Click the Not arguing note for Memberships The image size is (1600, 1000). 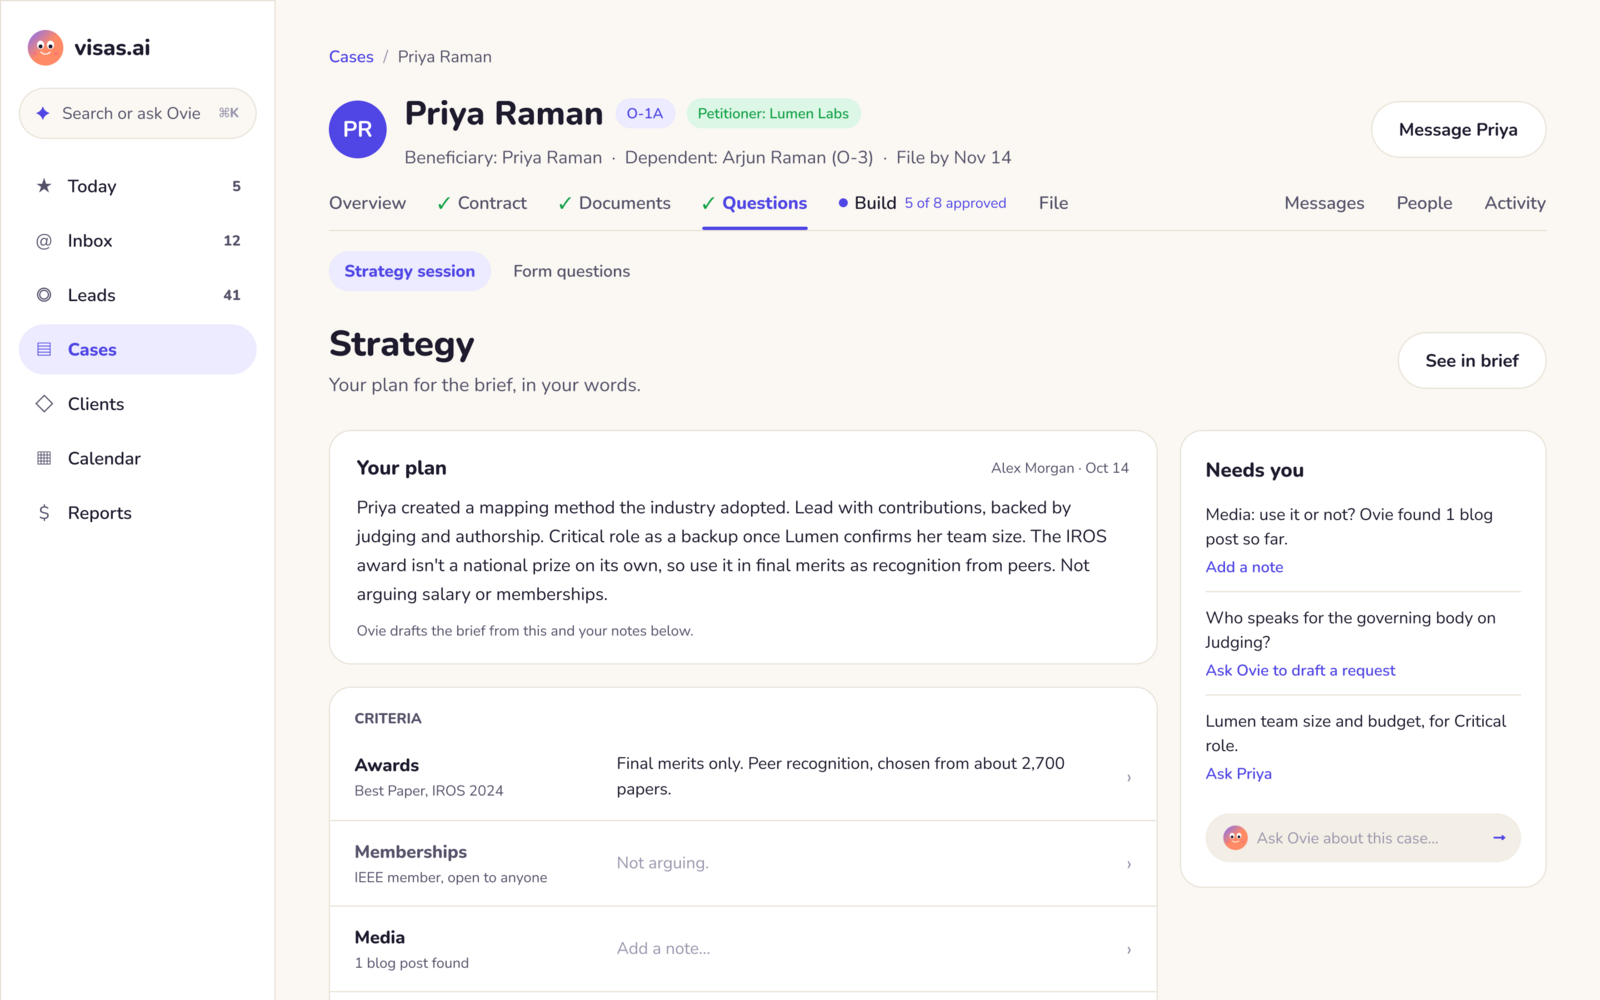[x=662, y=863]
